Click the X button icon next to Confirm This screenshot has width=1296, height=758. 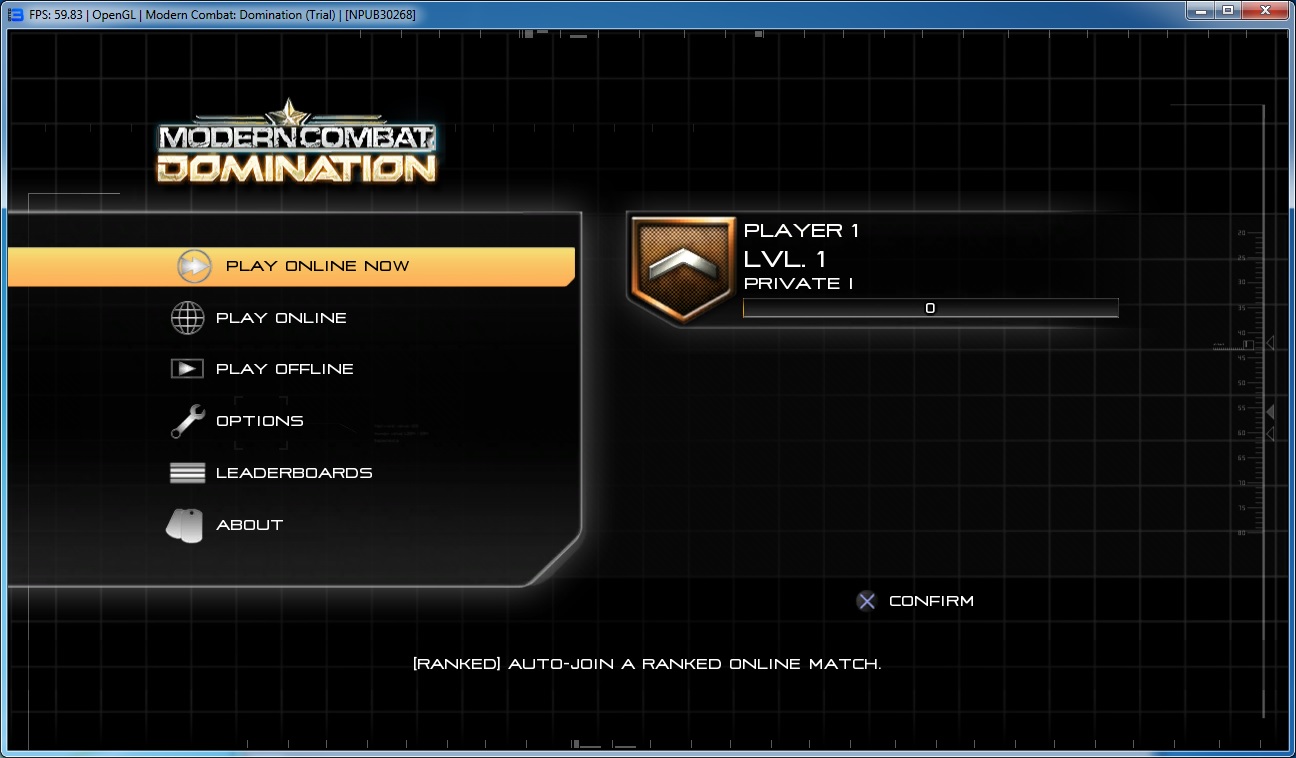866,601
